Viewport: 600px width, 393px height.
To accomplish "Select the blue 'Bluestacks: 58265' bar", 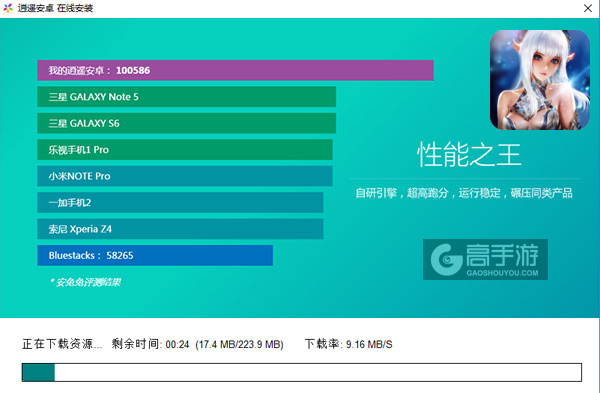I will [155, 255].
